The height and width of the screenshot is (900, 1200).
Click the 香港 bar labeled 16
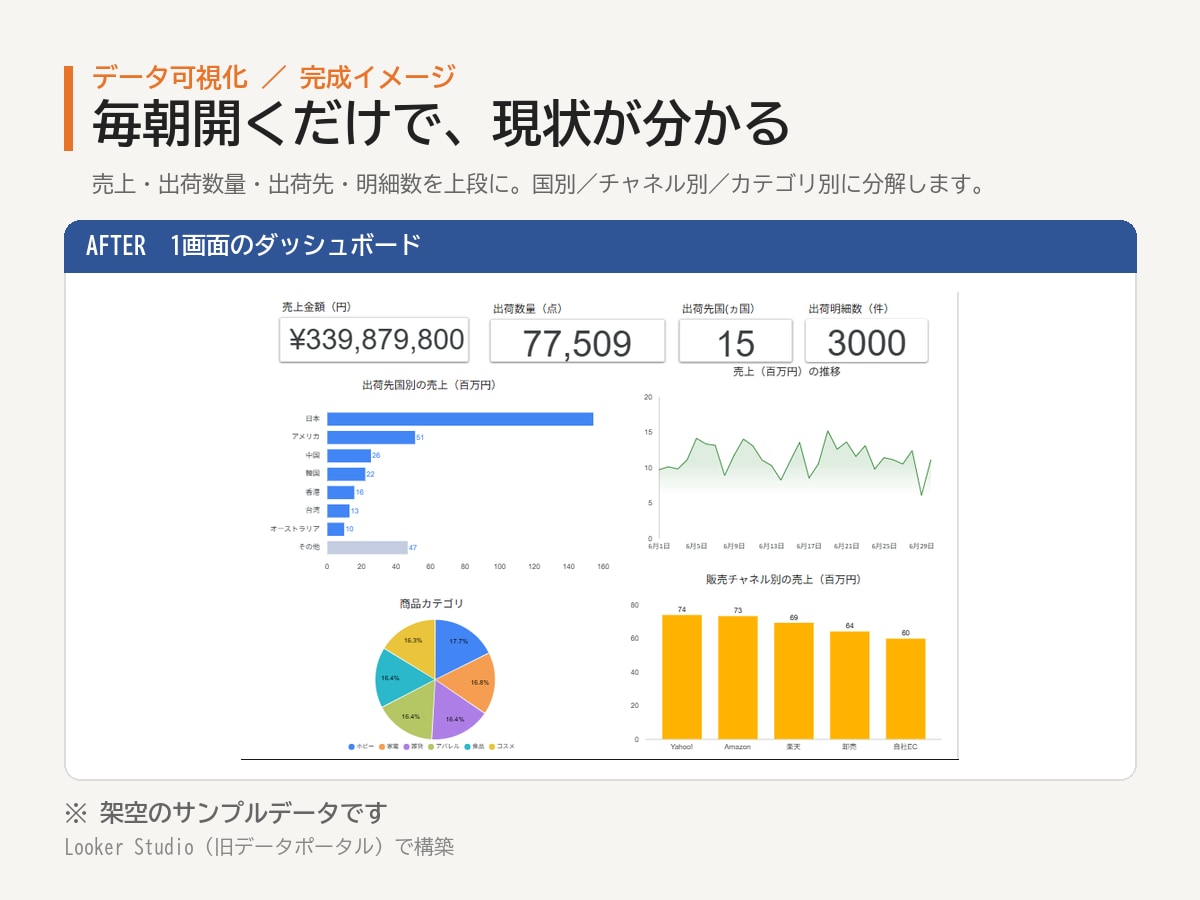340,492
